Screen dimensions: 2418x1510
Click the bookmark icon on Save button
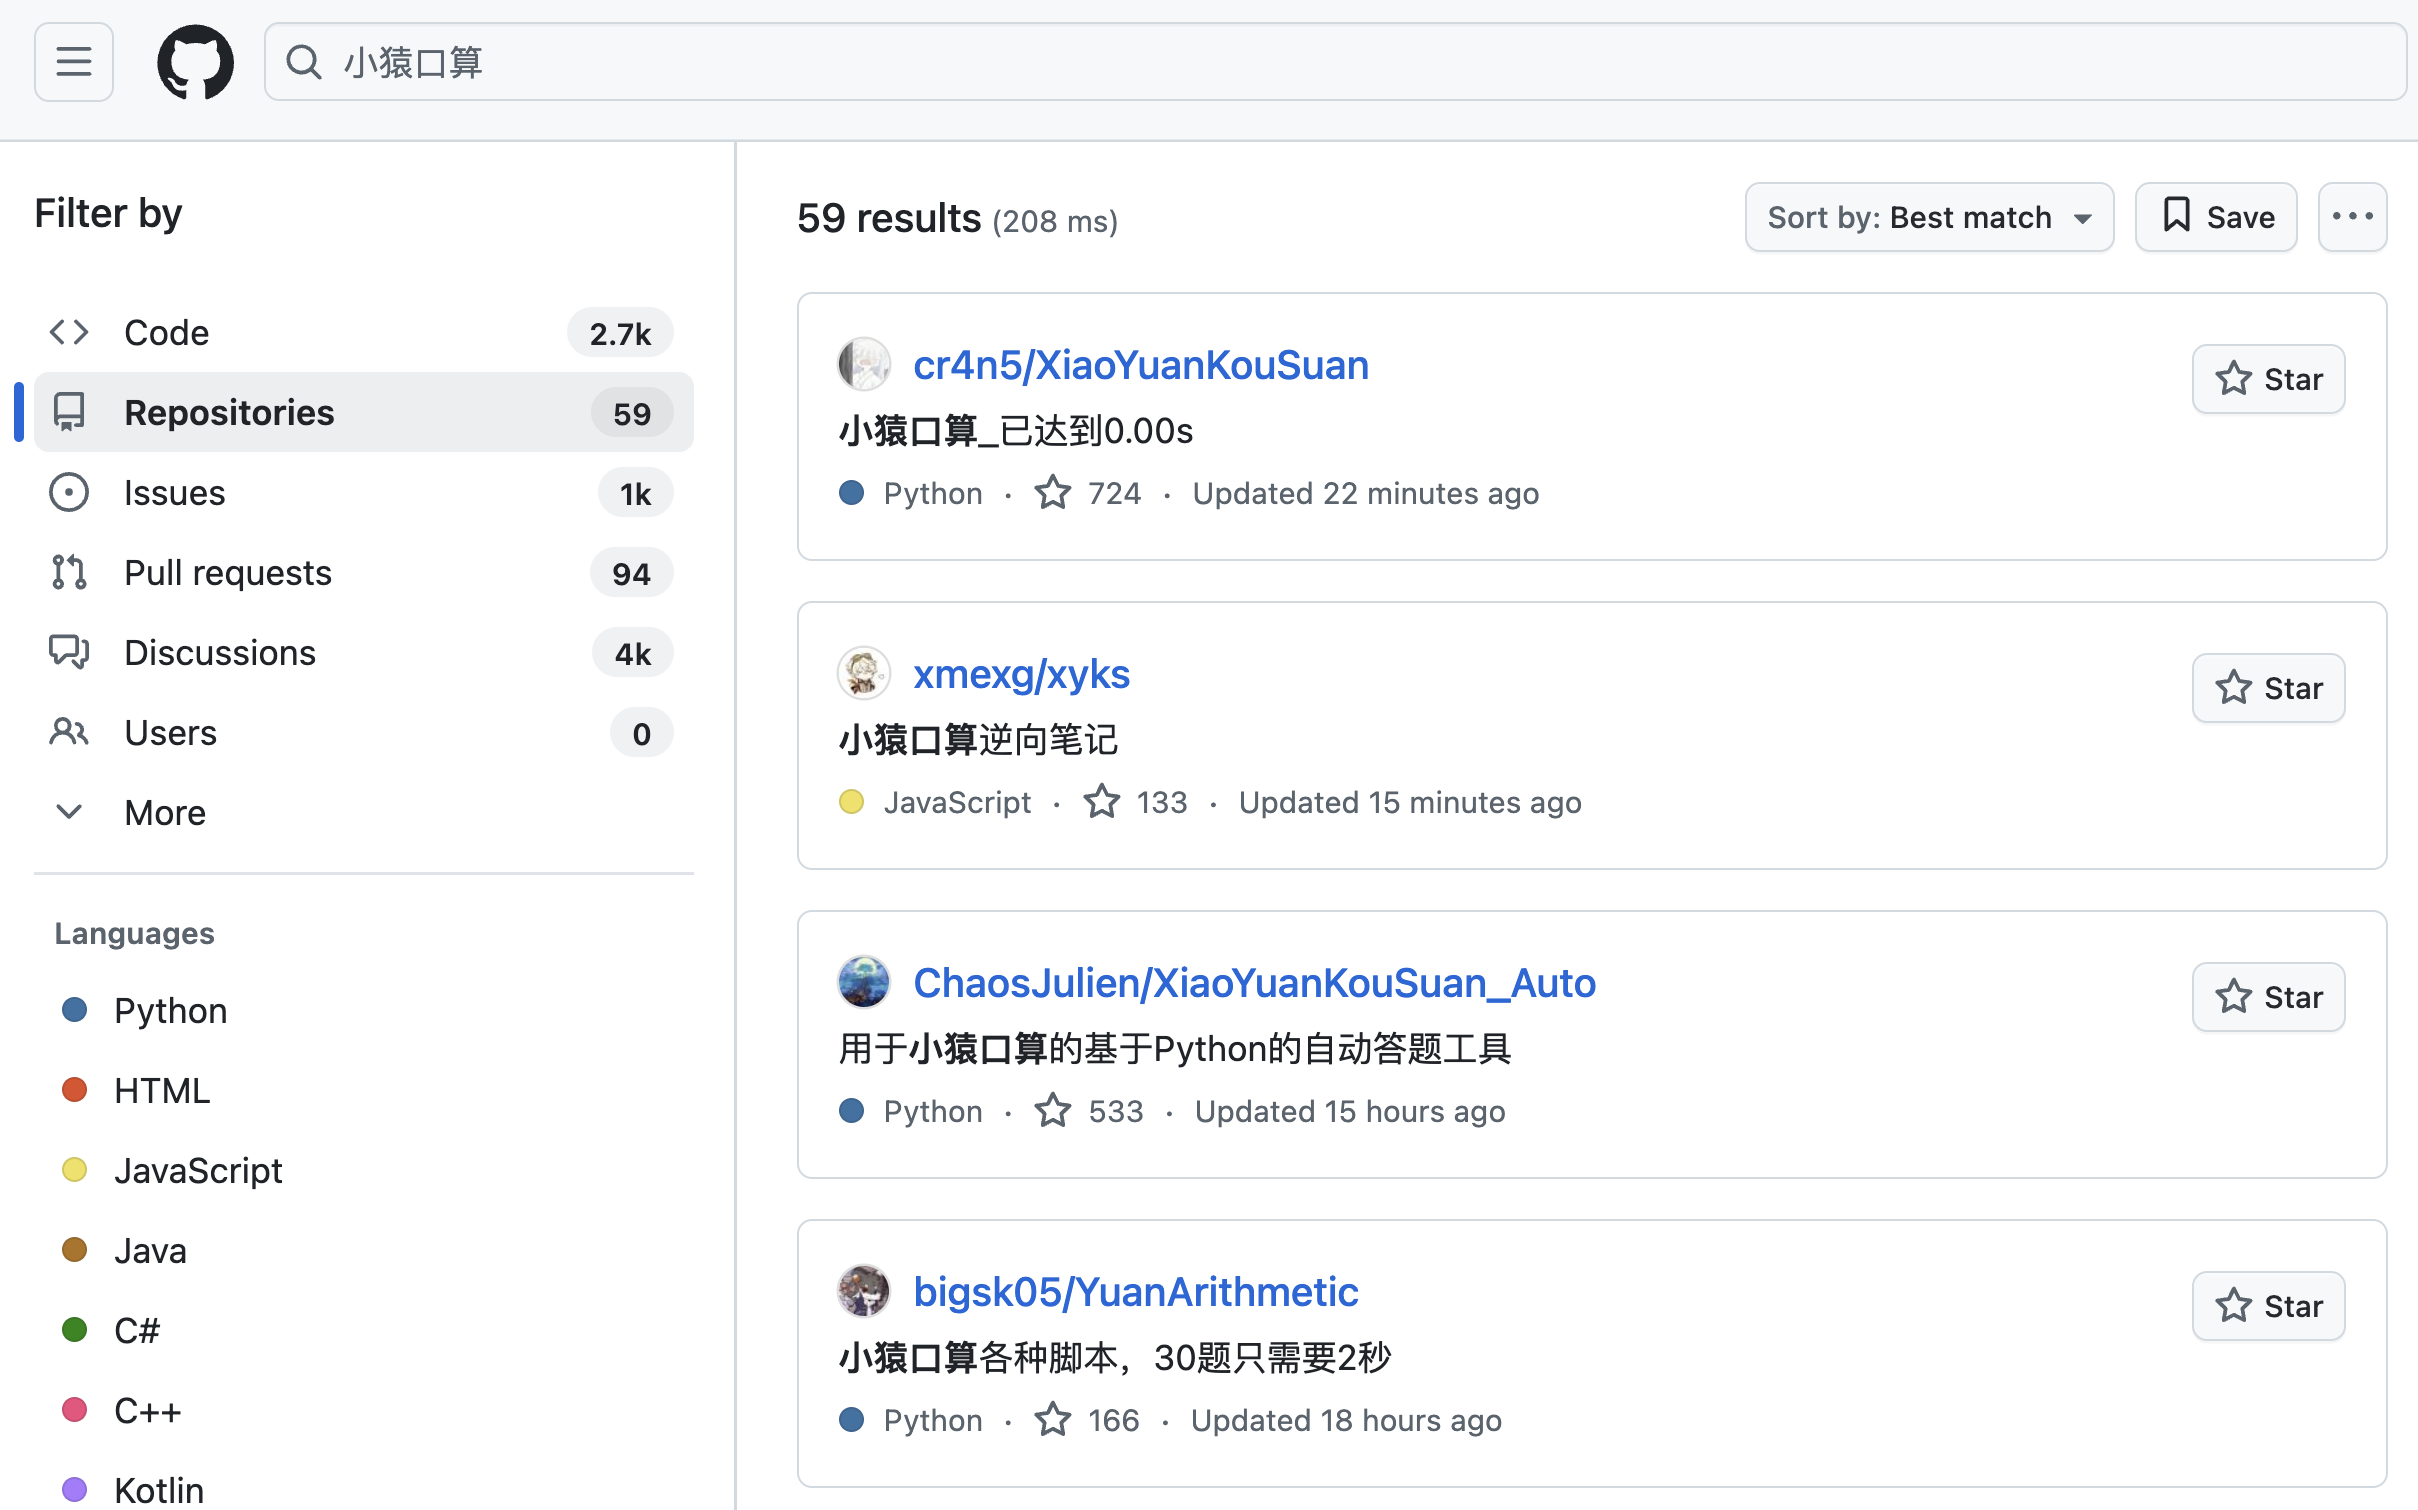click(2176, 216)
